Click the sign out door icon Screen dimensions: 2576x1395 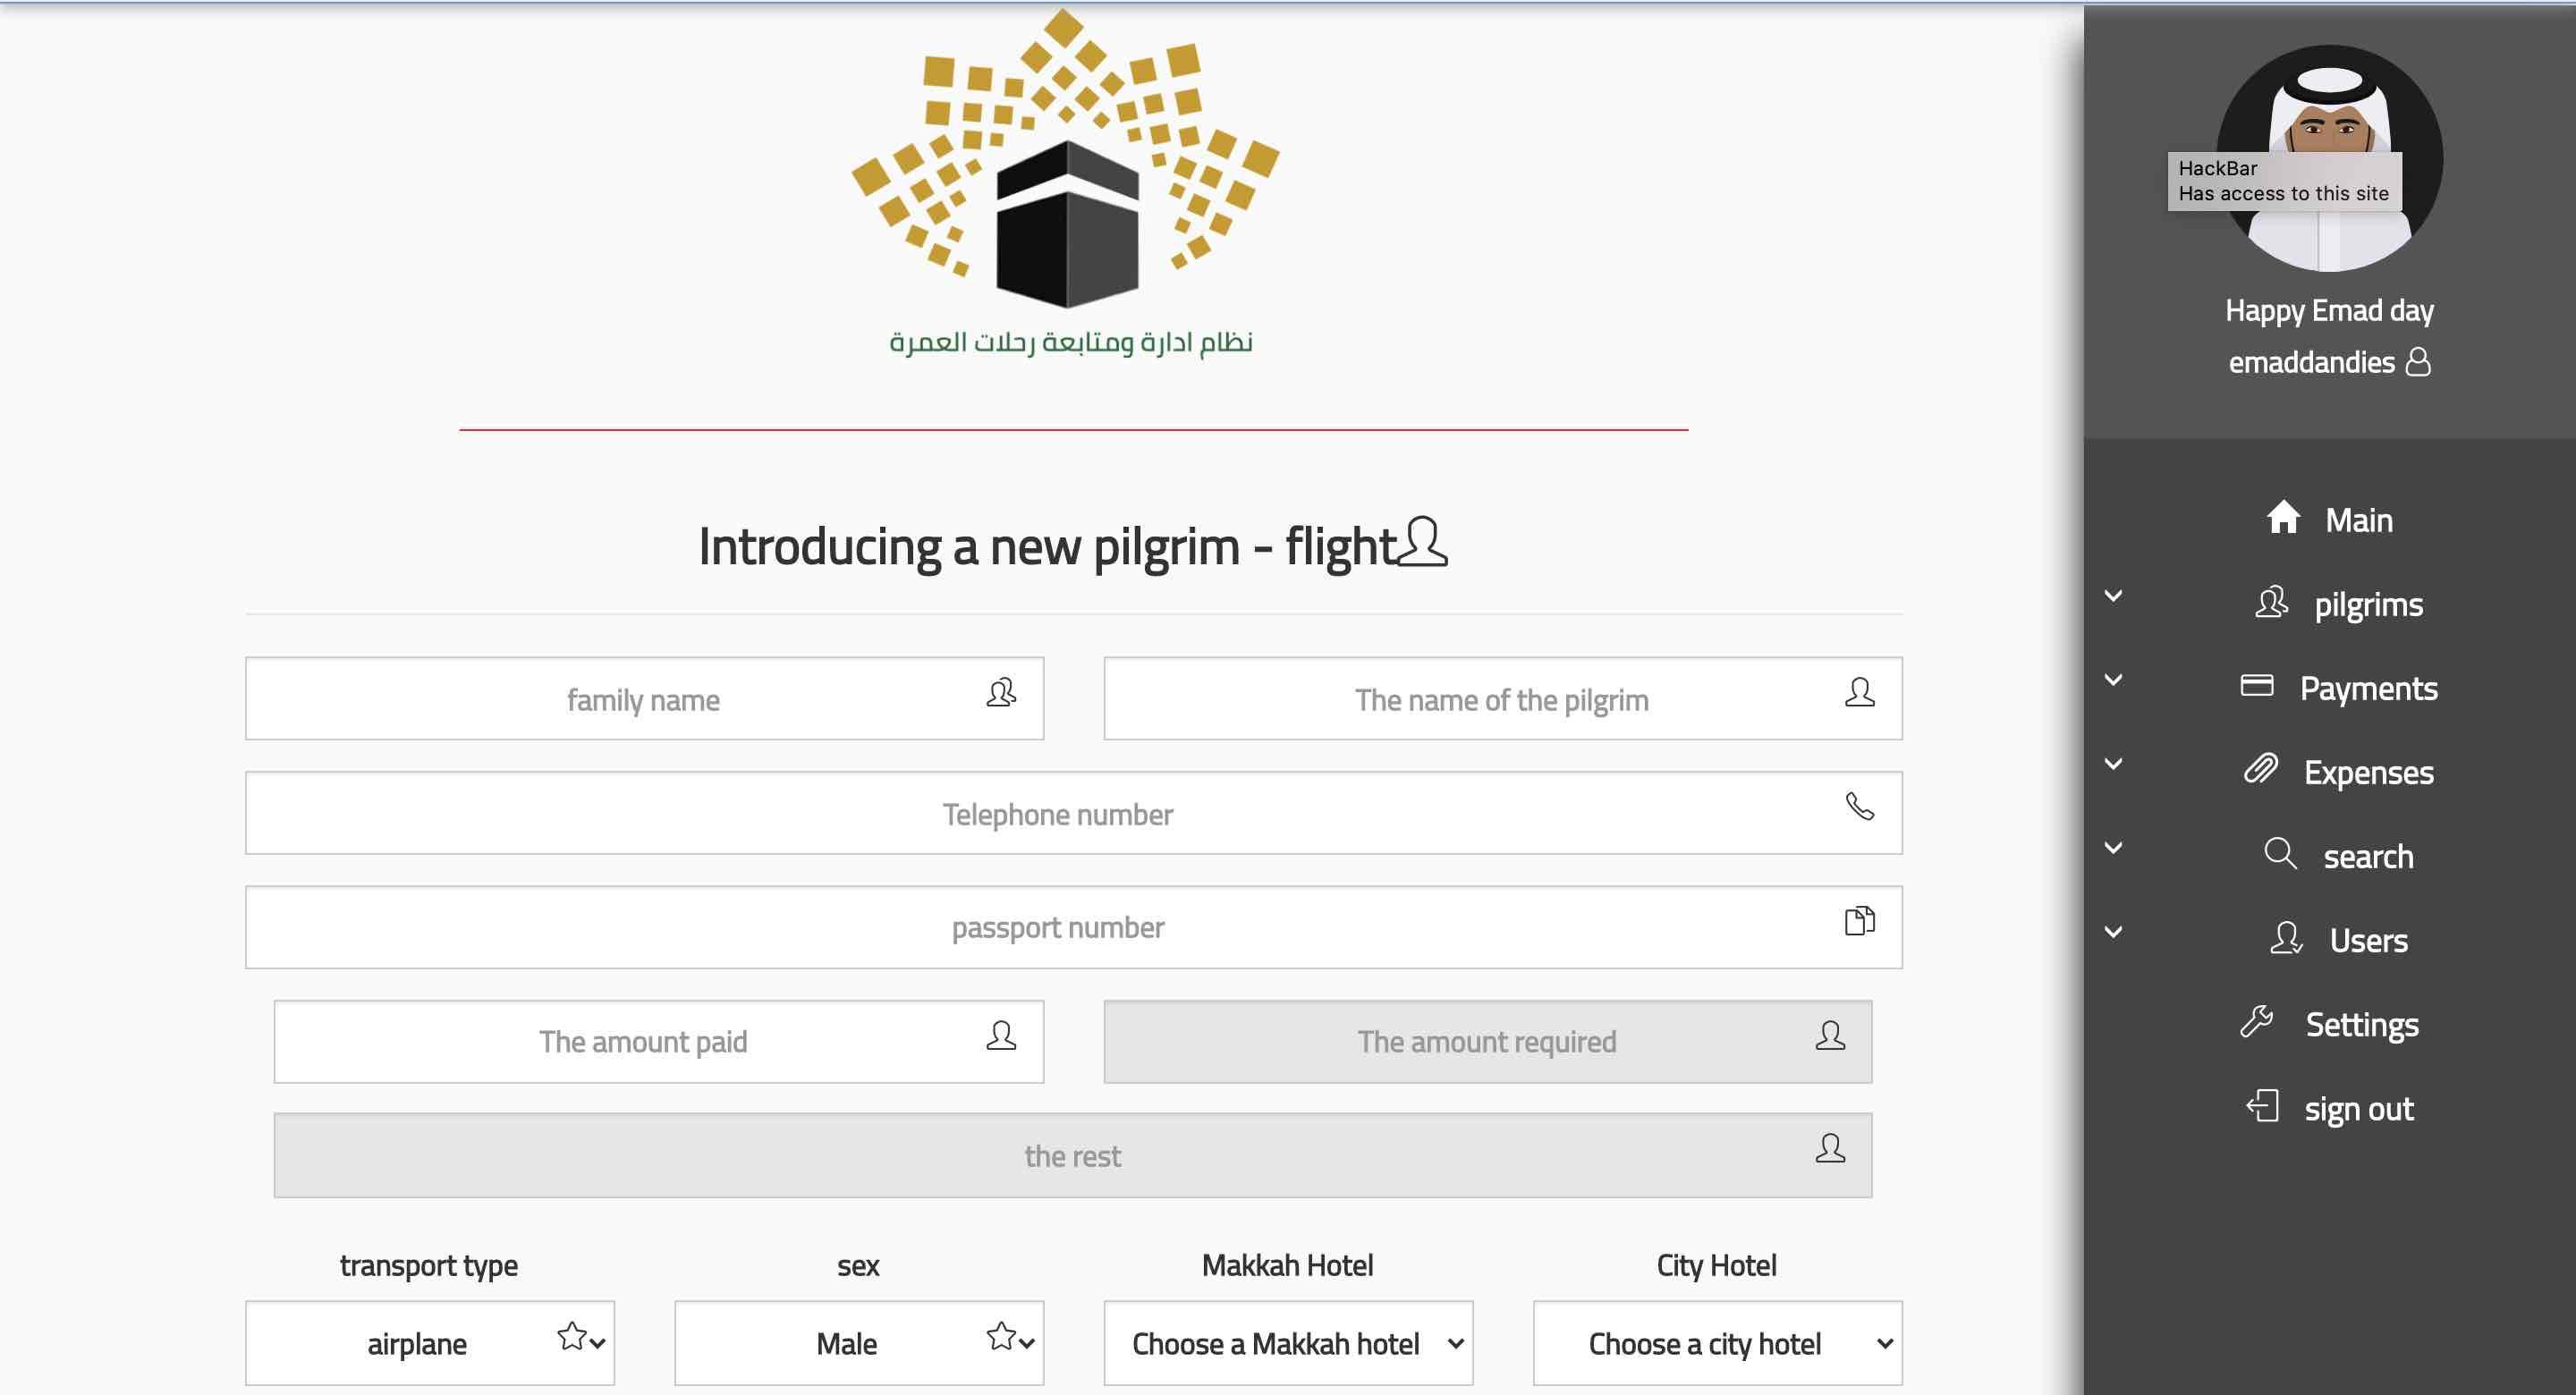click(x=2262, y=1106)
